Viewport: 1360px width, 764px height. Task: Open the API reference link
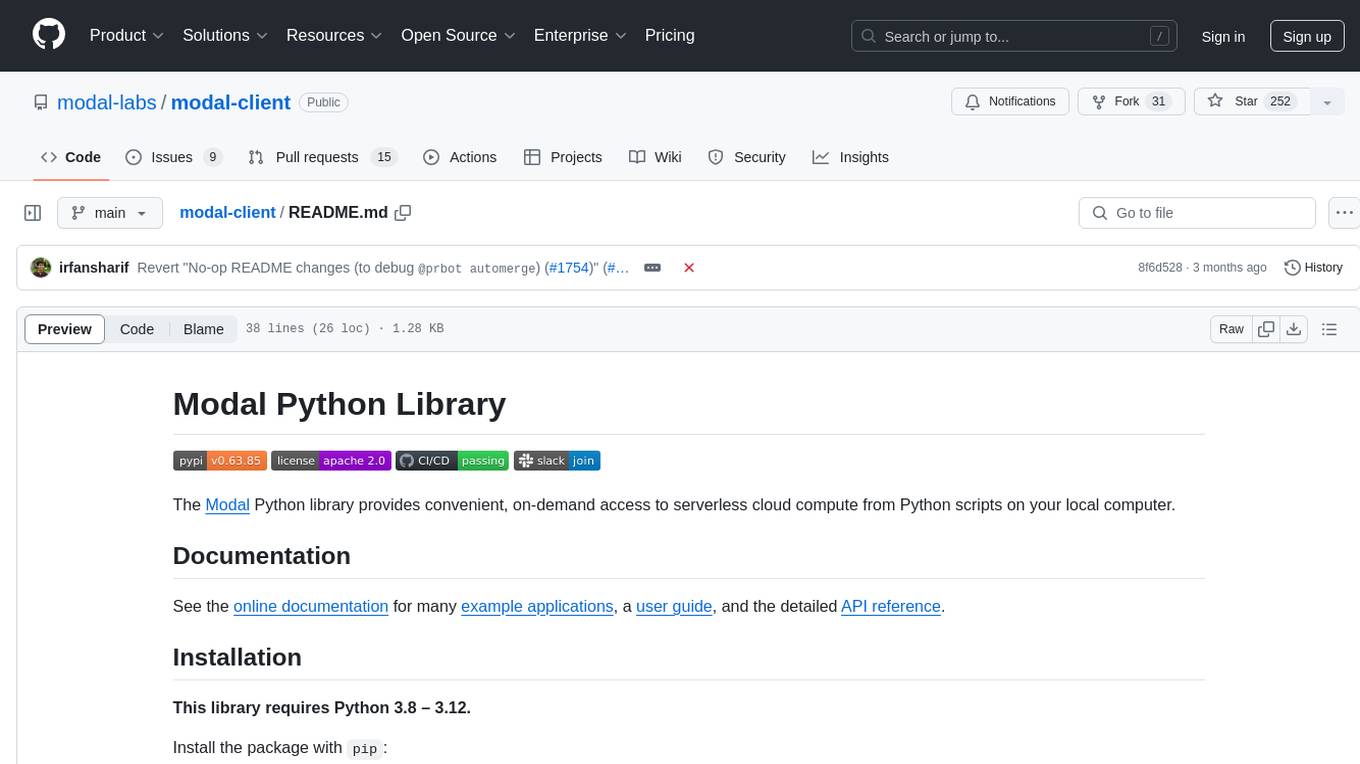point(891,607)
